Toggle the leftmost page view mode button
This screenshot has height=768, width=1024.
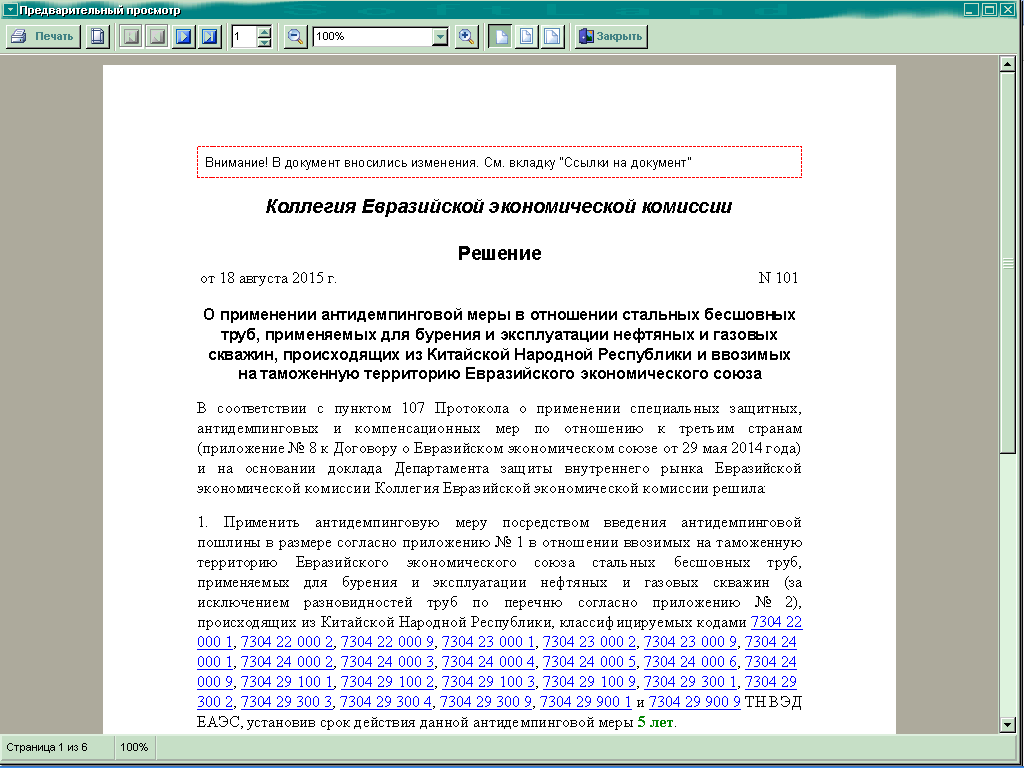click(x=500, y=37)
